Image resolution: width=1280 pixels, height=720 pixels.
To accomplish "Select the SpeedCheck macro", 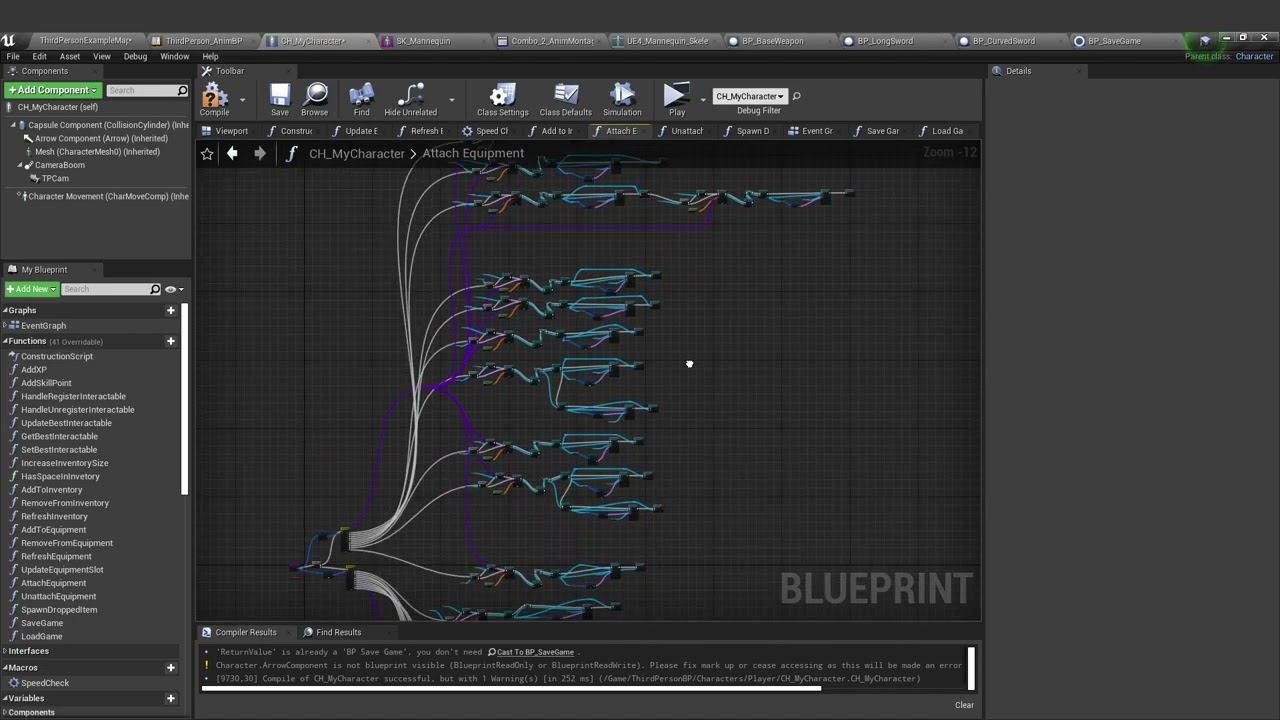I will point(45,683).
